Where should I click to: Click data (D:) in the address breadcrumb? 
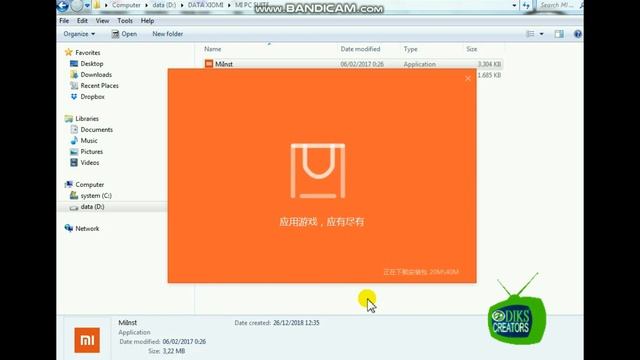(x=164, y=5)
